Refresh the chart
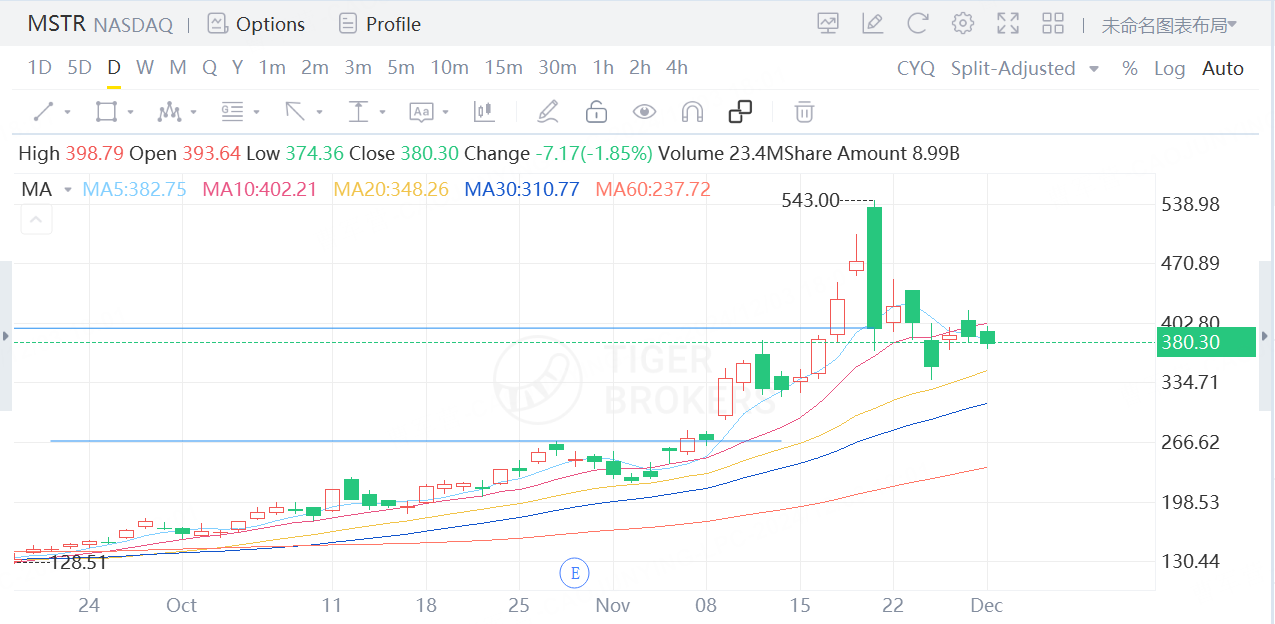 coord(918,24)
